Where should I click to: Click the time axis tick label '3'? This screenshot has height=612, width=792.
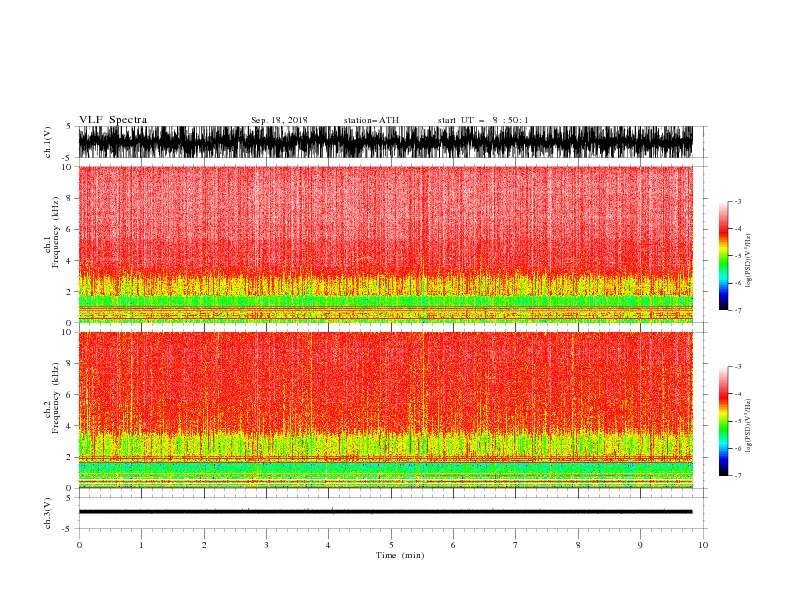coord(266,545)
